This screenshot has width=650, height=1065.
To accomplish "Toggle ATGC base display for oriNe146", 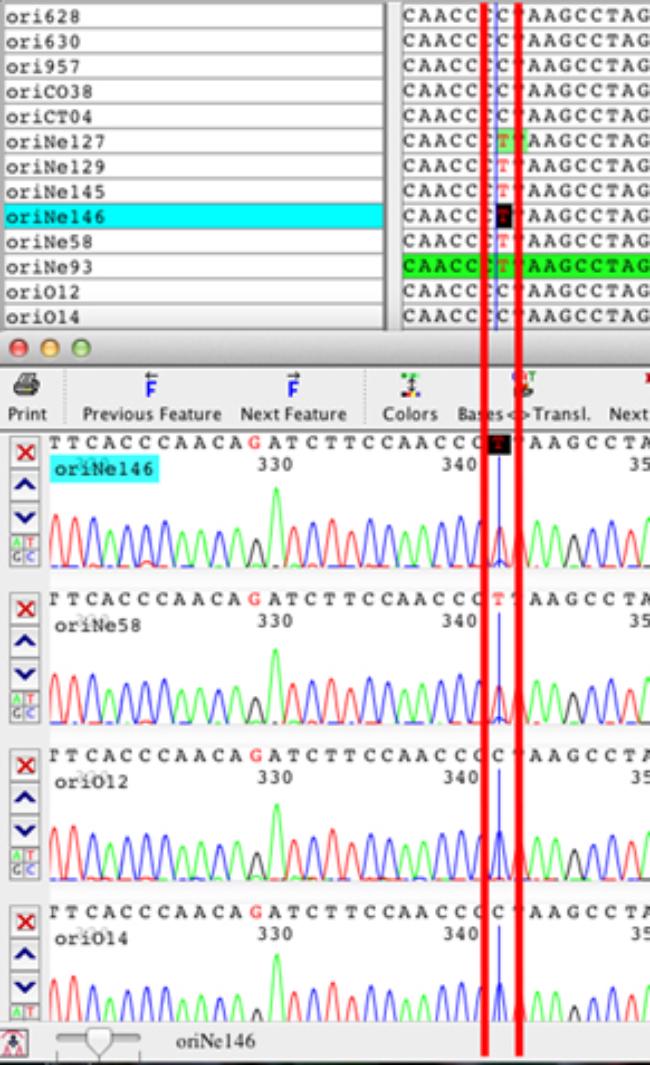I will 25,553.
